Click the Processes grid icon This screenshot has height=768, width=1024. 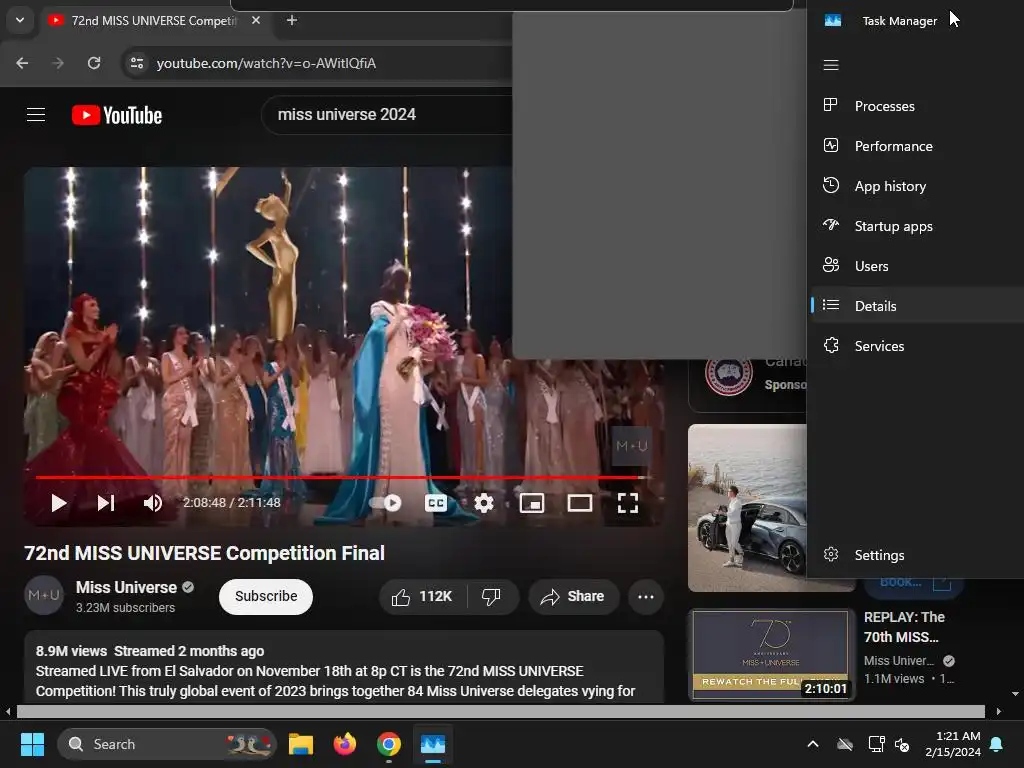pos(831,105)
